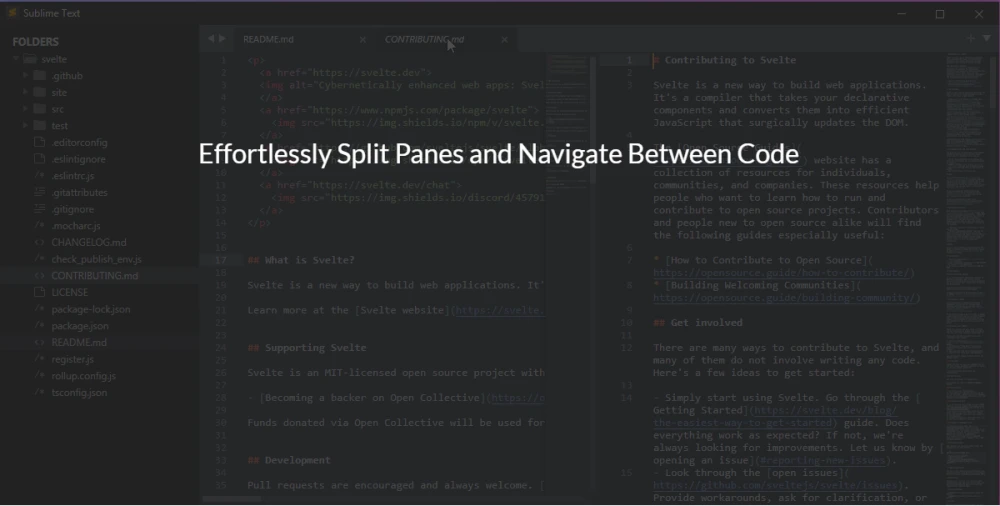
Task: Switch to the CONTRIBUTING.md tab
Action: (x=424, y=39)
